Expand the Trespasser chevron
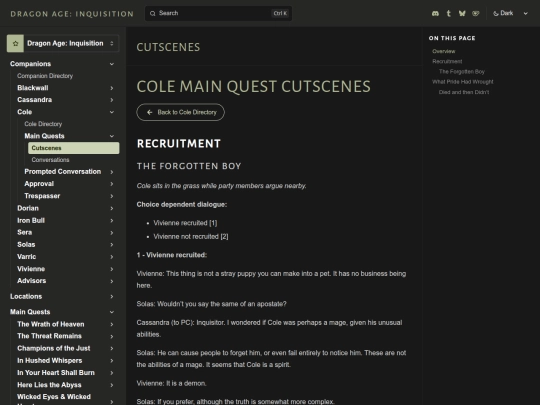This screenshot has width=540, height=405. pos(112,196)
